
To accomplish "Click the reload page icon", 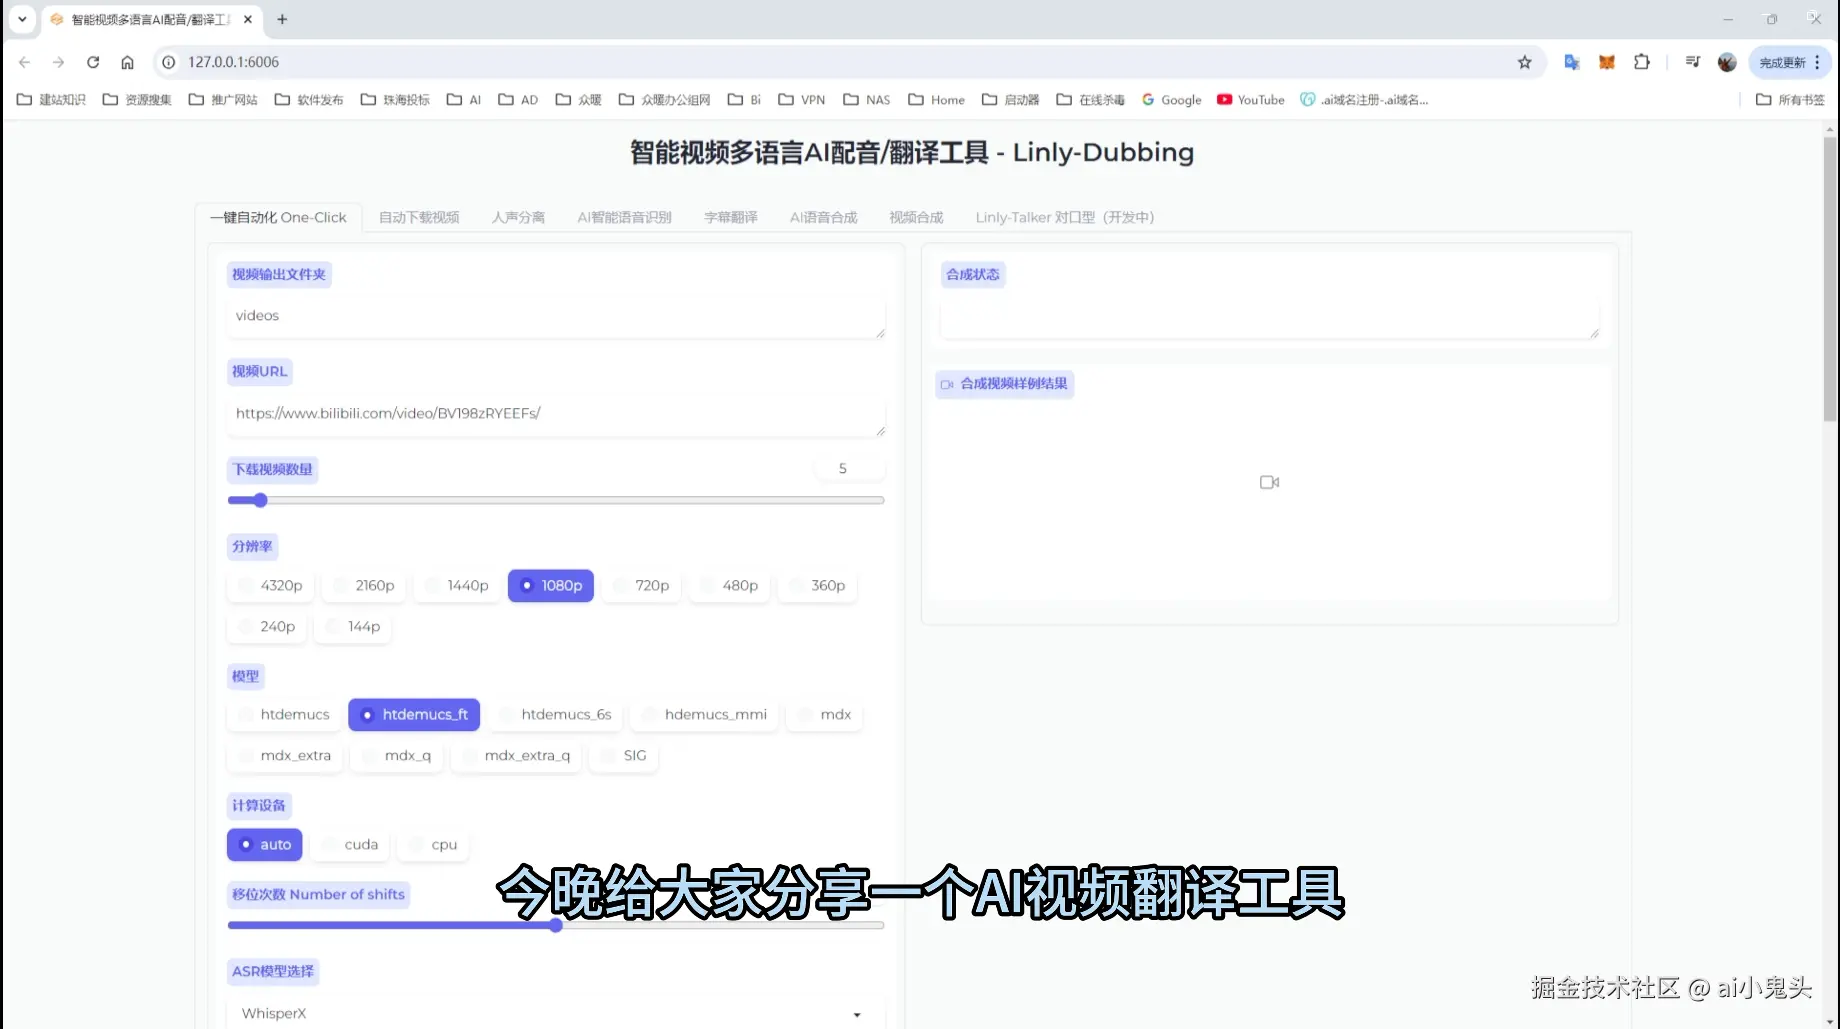I will pyautogui.click(x=93, y=62).
